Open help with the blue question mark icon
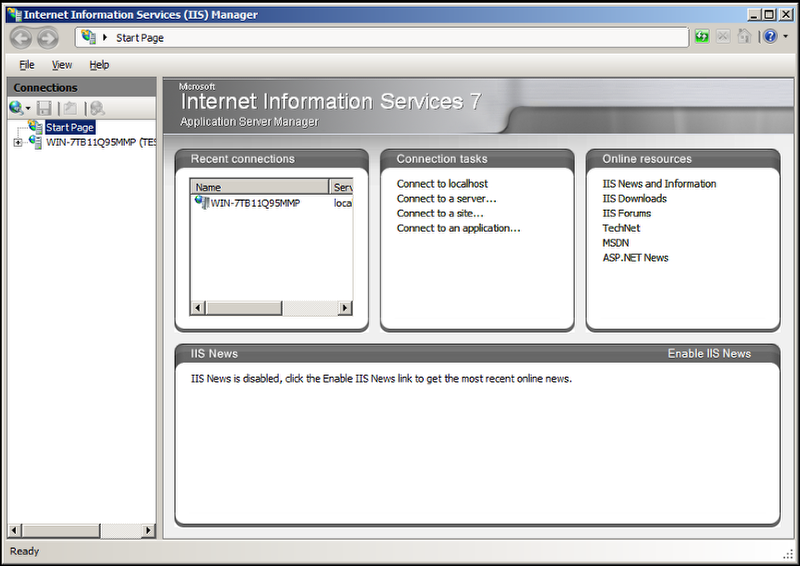This screenshot has height=566, width=800. tap(769, 37)
